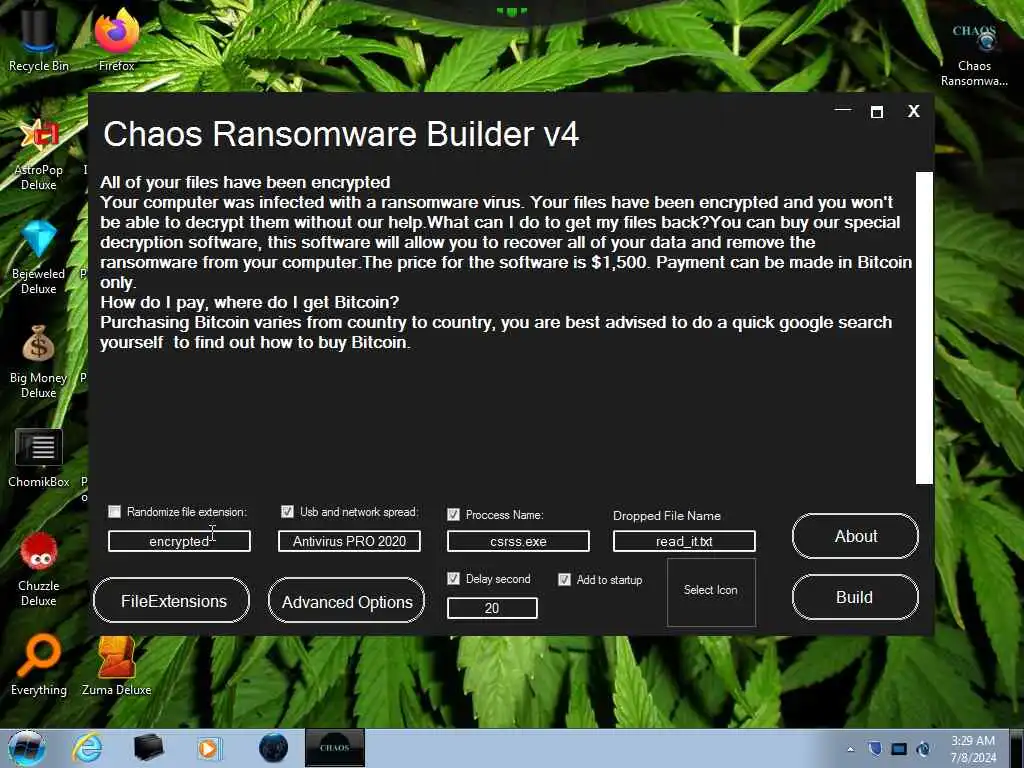This screenshot has width=1024, height=768.
Task: Click the shield tray icon
Action: click(874, 748)
